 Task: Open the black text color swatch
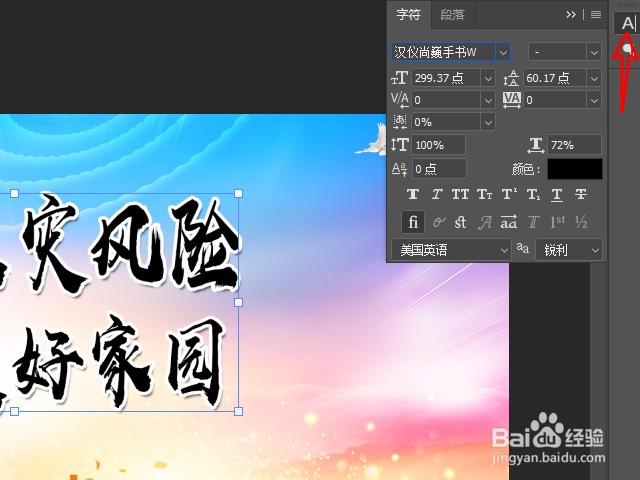(575, 169)
